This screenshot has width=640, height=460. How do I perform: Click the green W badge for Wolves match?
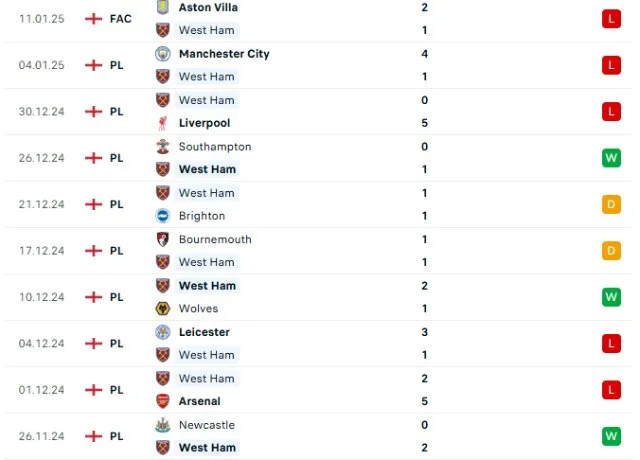tap(611, 297)
